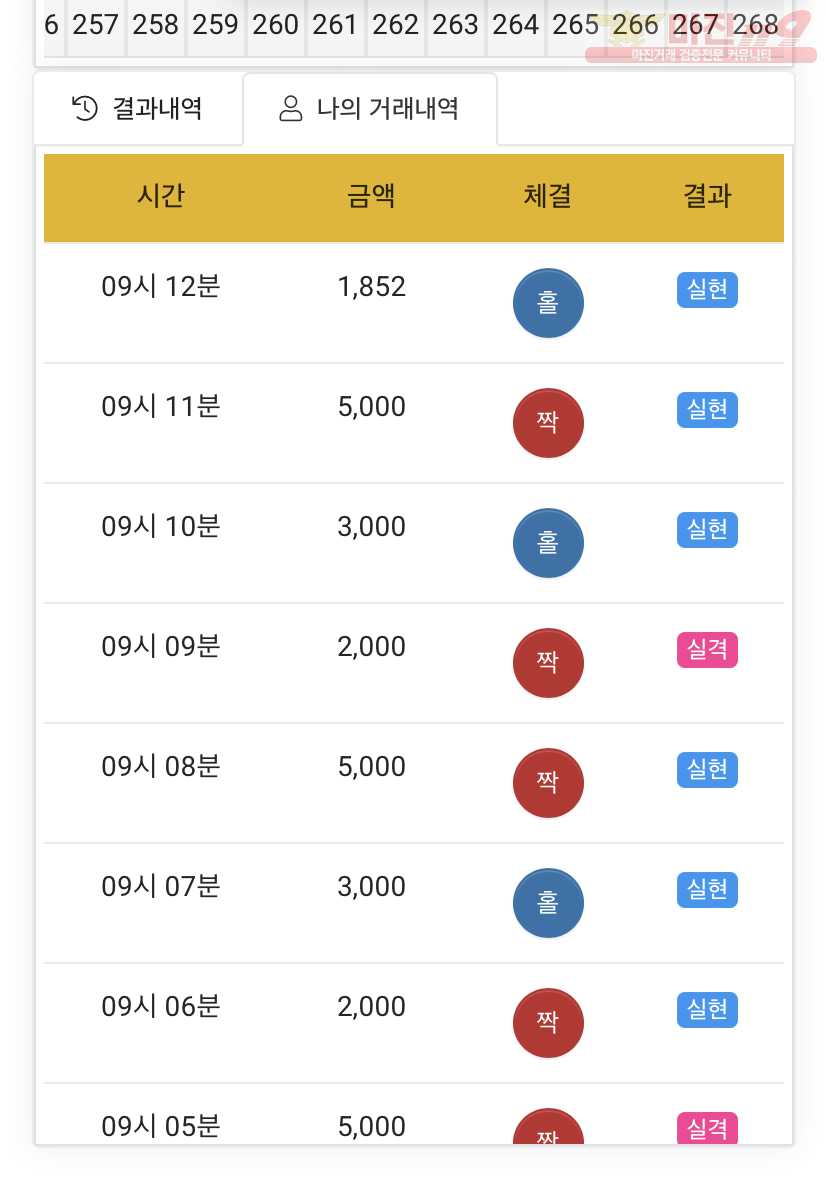Click the 홀 circle at 09시 07분
Image resolution: width=828 pixels, height=1193 pixels.
click(548, 903)
